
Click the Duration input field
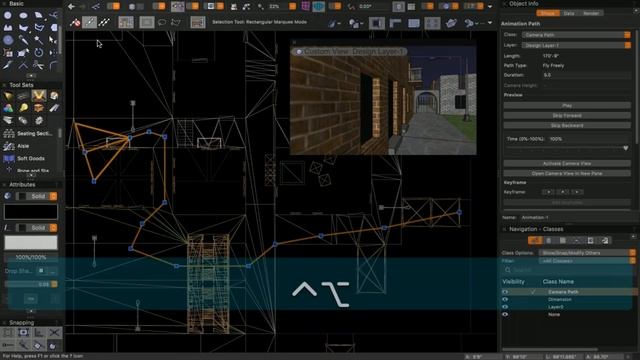point(586,75)
